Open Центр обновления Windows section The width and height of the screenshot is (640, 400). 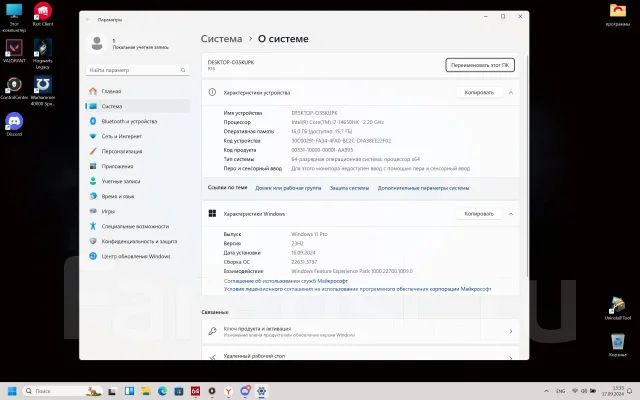[x=137, y=256]
